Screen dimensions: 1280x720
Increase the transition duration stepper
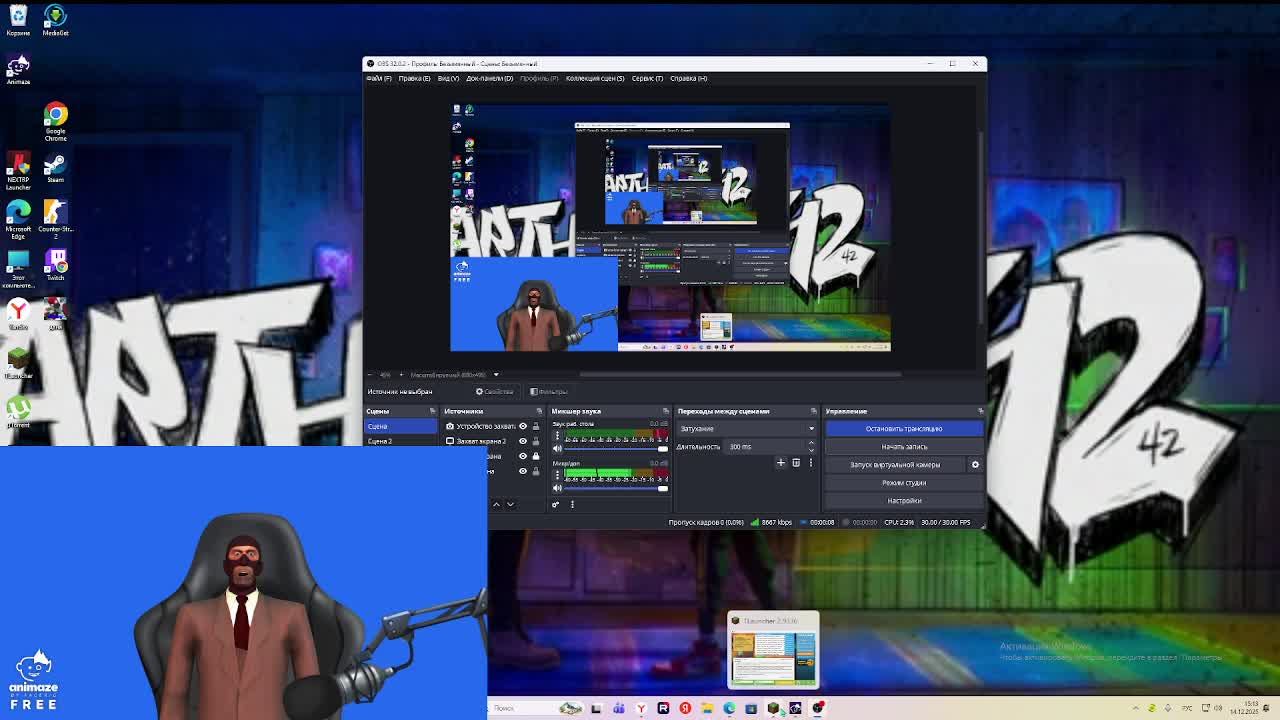(x=813, y=445)
